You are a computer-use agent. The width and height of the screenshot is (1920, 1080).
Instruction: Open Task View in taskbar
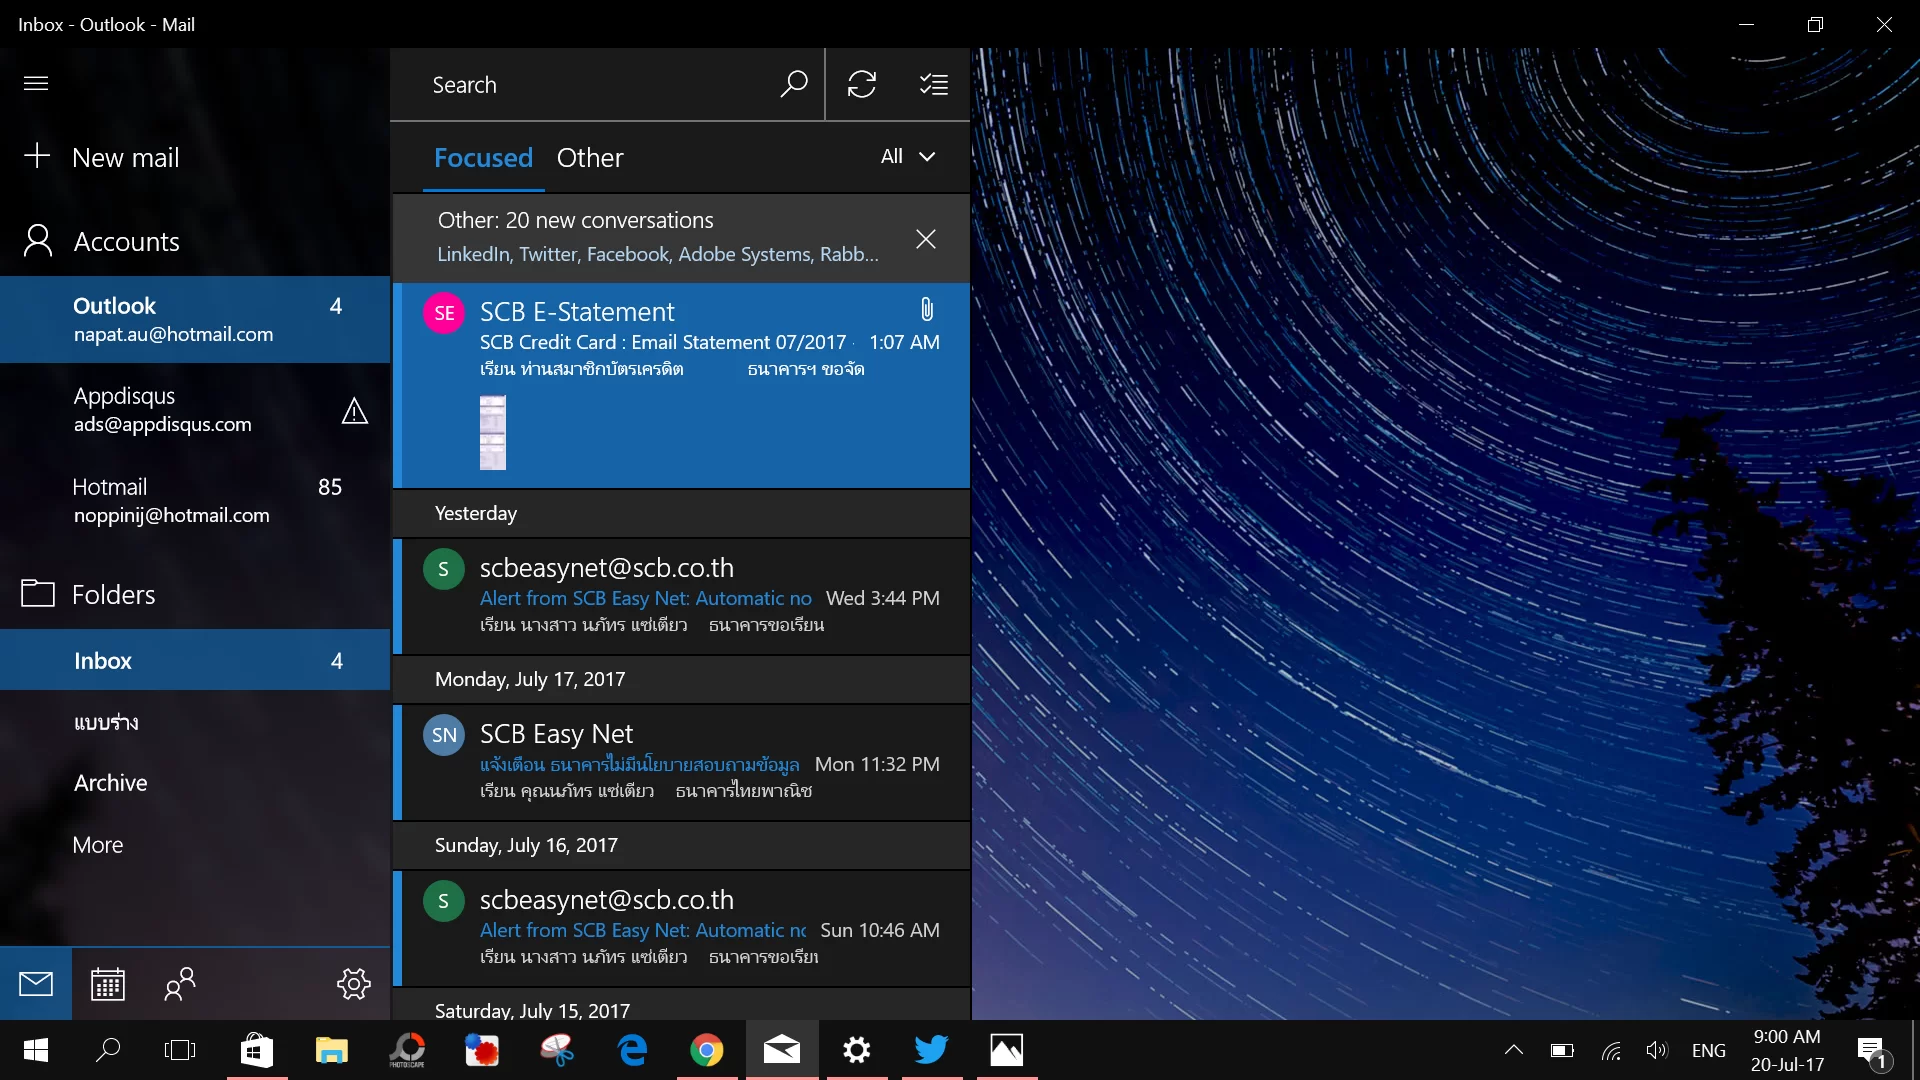pos(180,1050)
